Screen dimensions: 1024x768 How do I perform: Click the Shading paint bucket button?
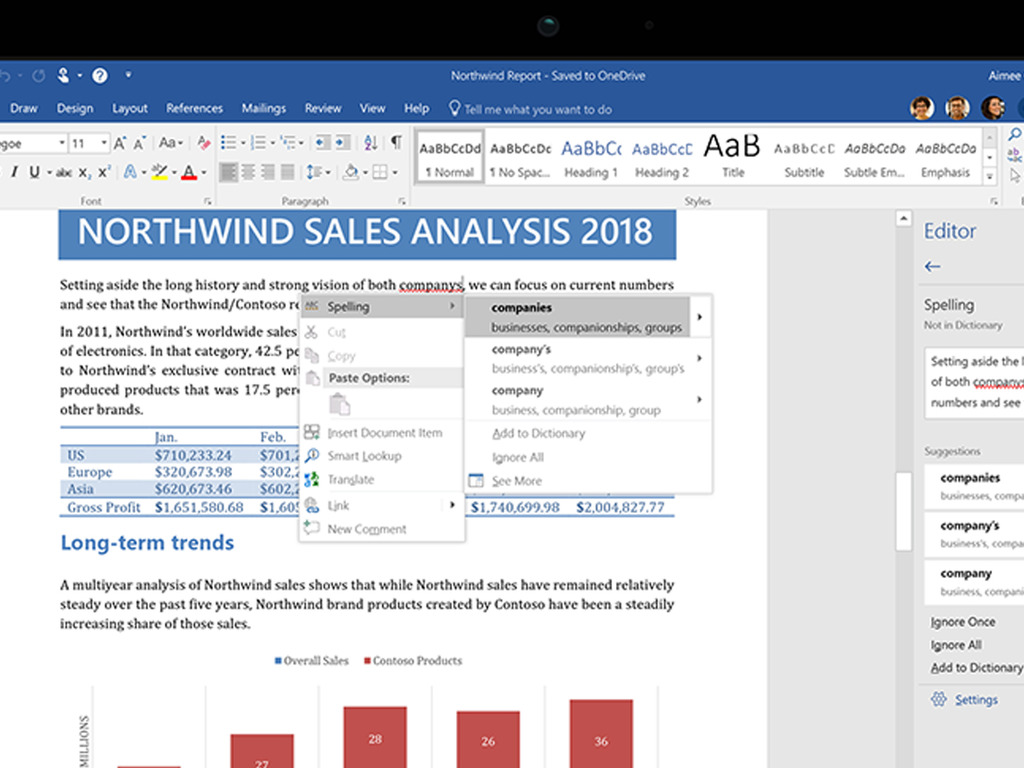(x=351, y=172)
